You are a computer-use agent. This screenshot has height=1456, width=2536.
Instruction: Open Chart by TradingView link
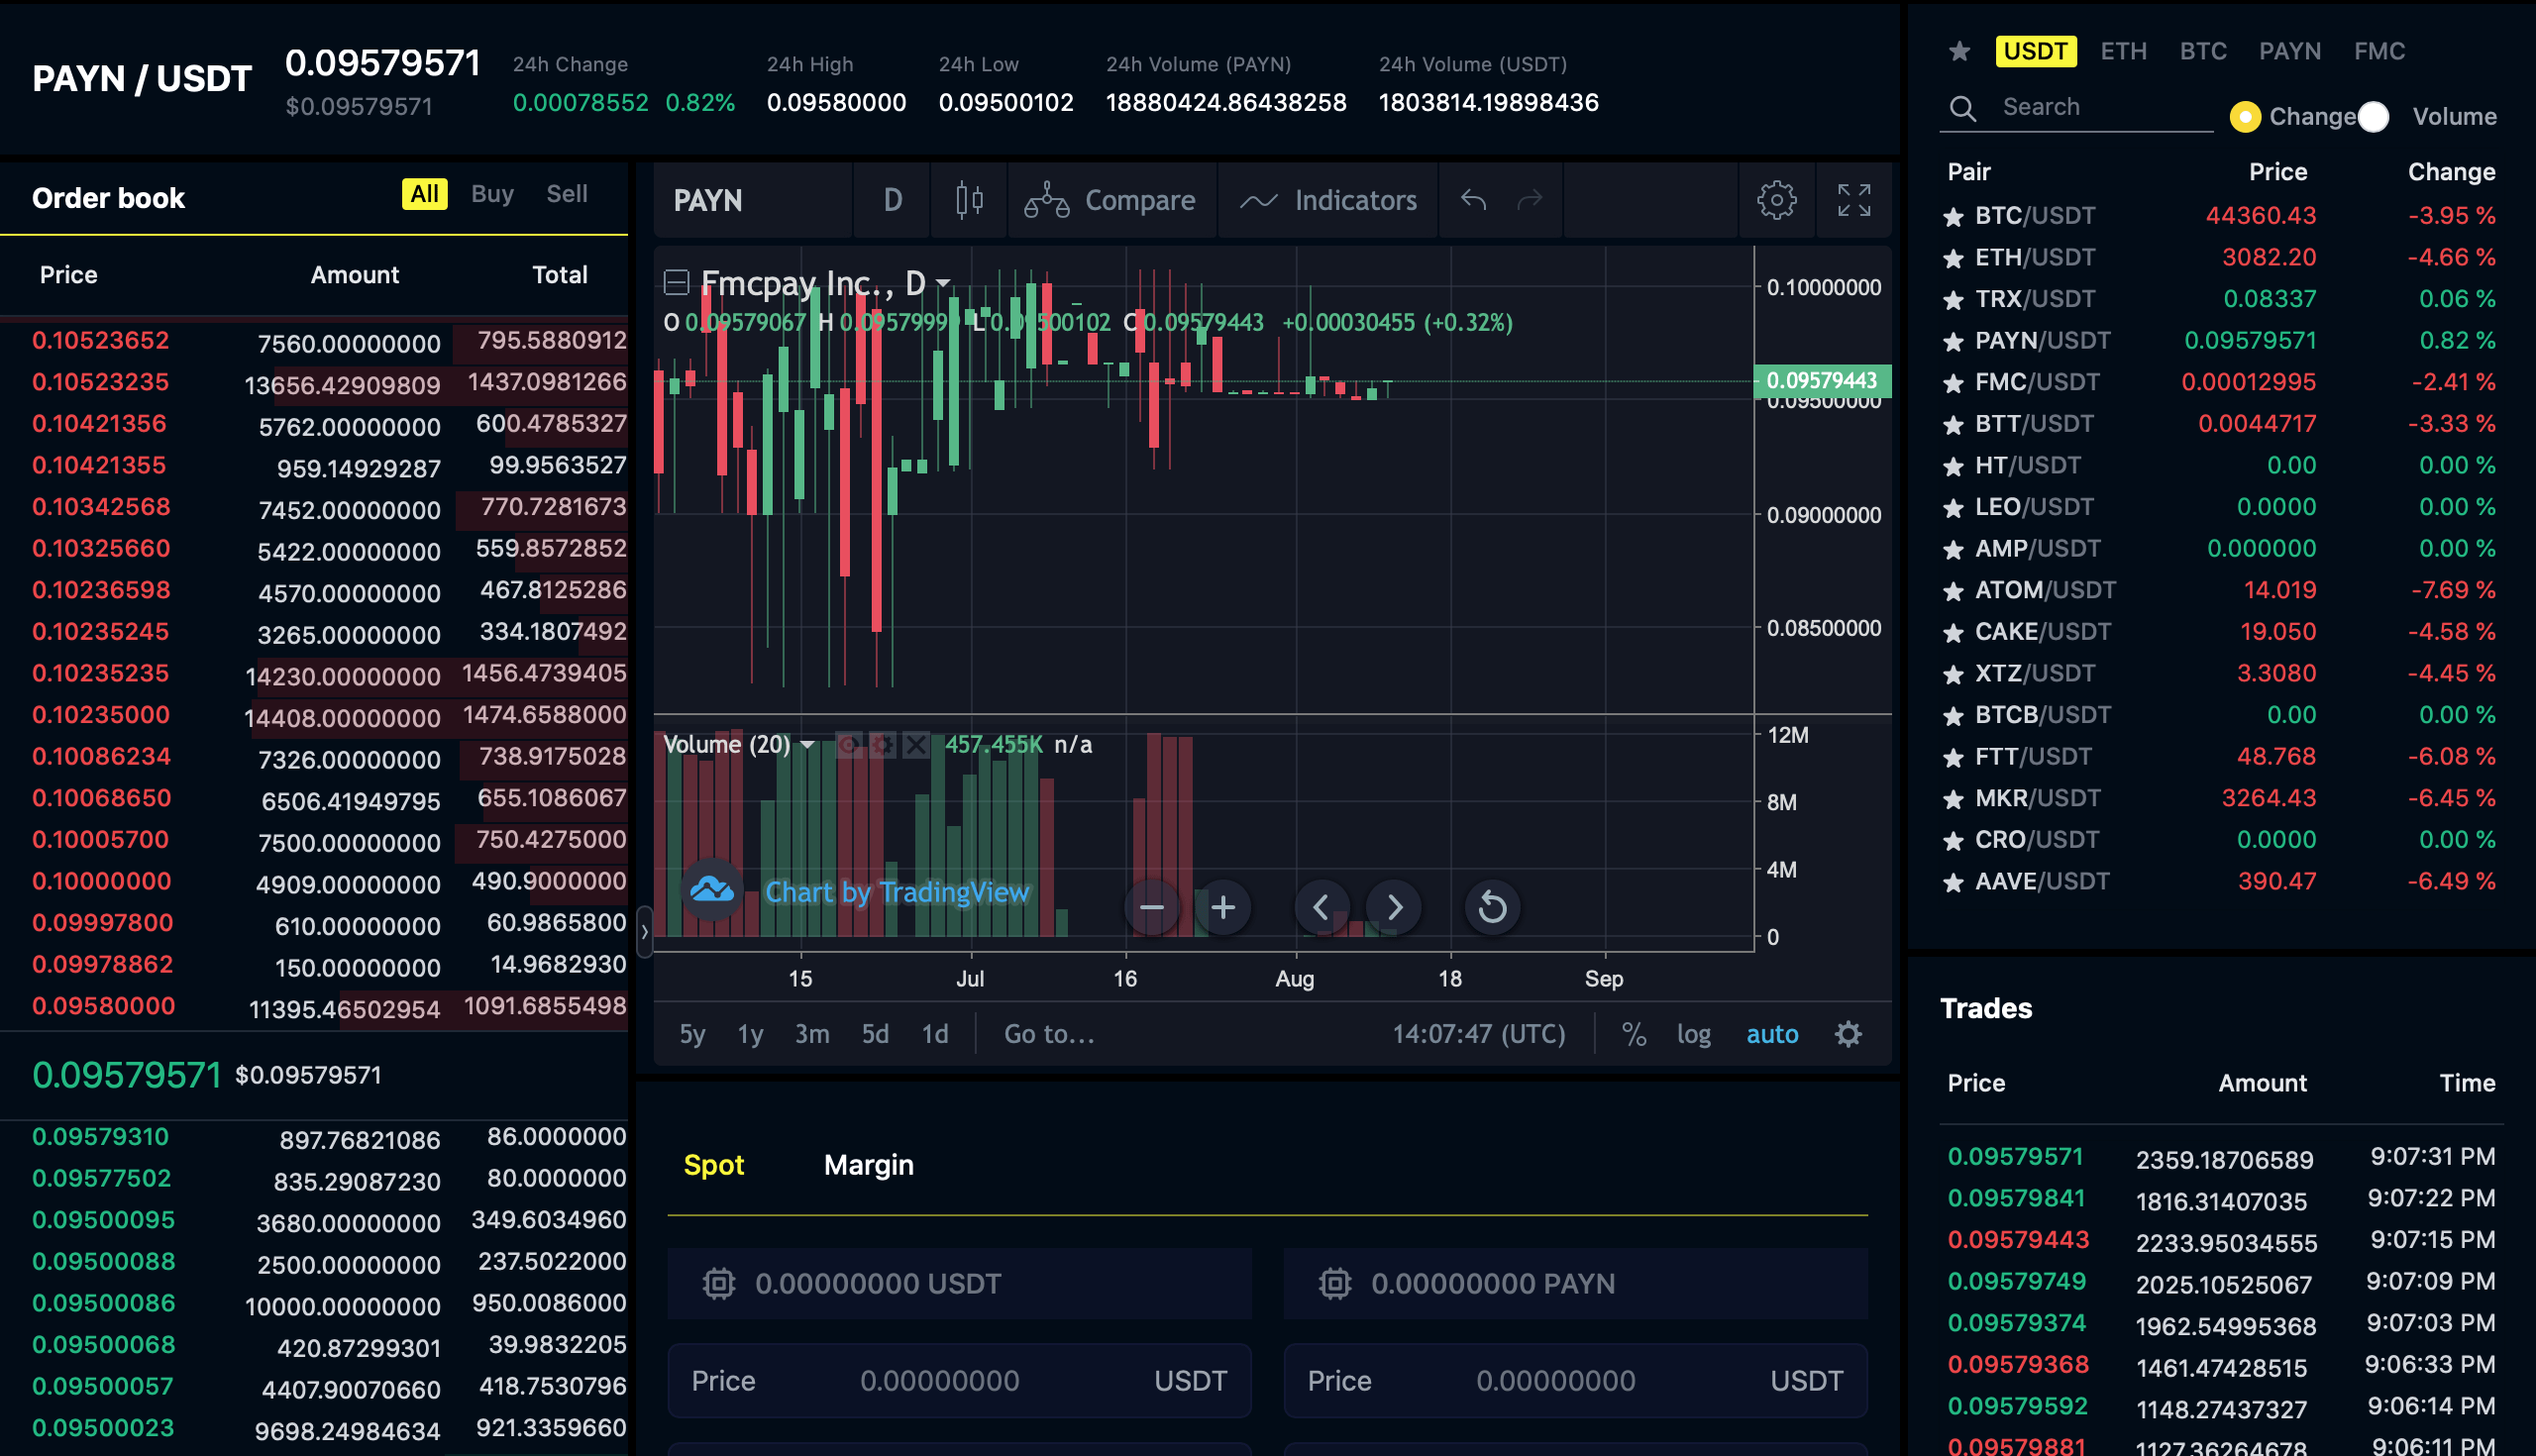(896, 892)
